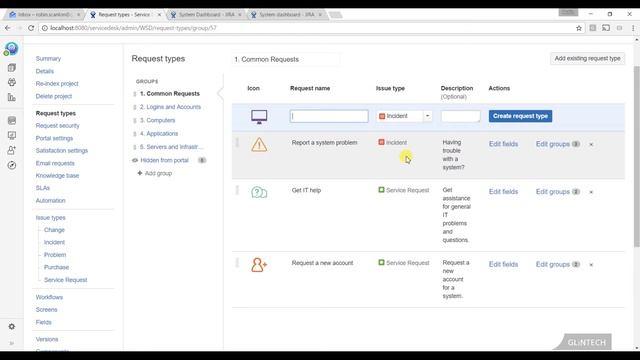Image resolution: width=640 pixels, height=360 pixels.
Task: Open Automation settings link
Action: tap(51, 201)
